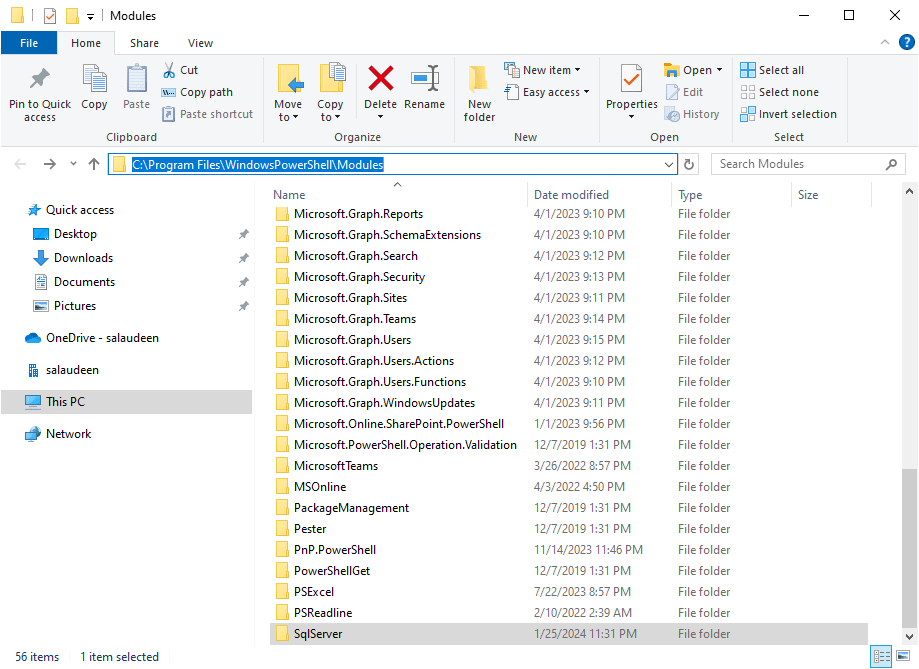Open the address bar history dropdown
The image size is (919, 669).
coord(668,163)
